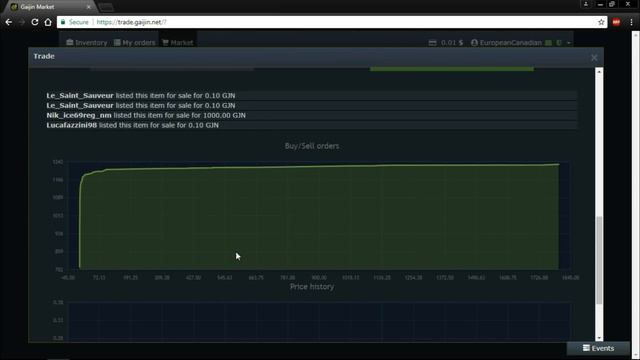Click the 1000.00 GJN listing price text

point(224,116)
